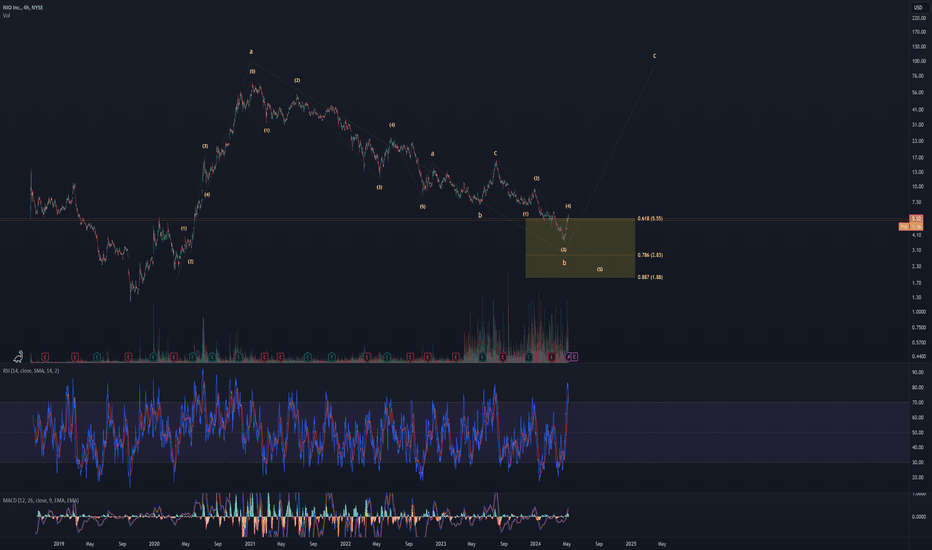Click the 13.00 price scale label
Image resolution: width=932 pixels, height=550 pixels.
click(x=918, y=172)
